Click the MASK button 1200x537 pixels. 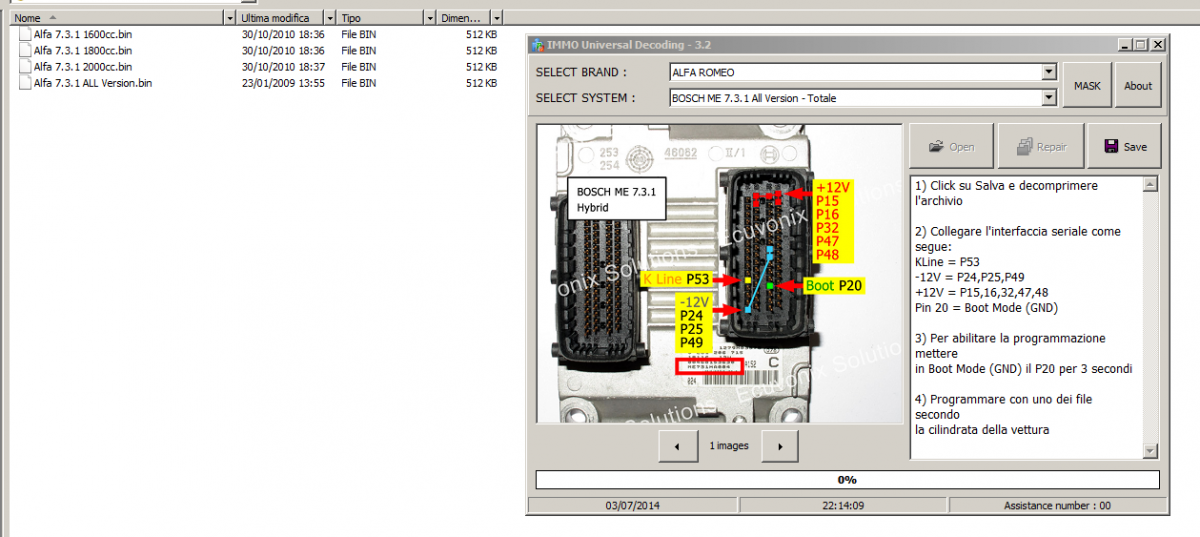pos(1087,86)
